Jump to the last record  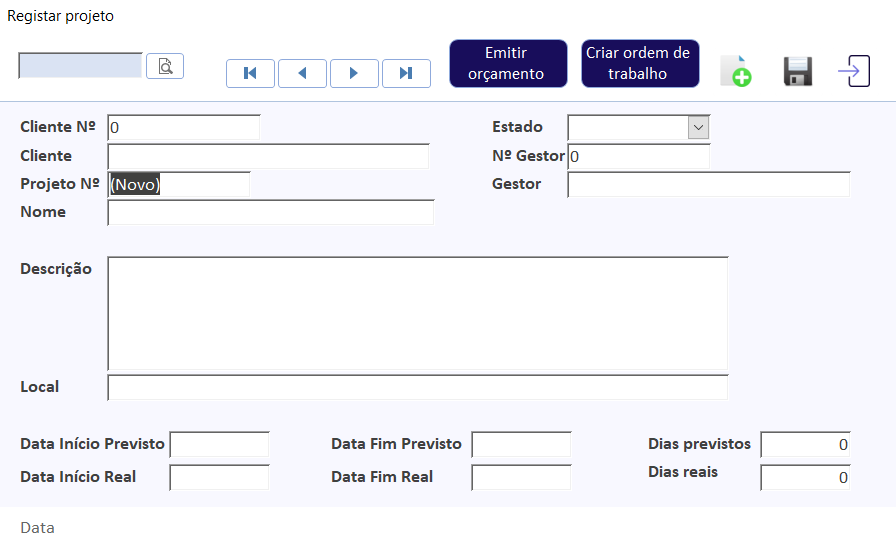click(406, 73)
